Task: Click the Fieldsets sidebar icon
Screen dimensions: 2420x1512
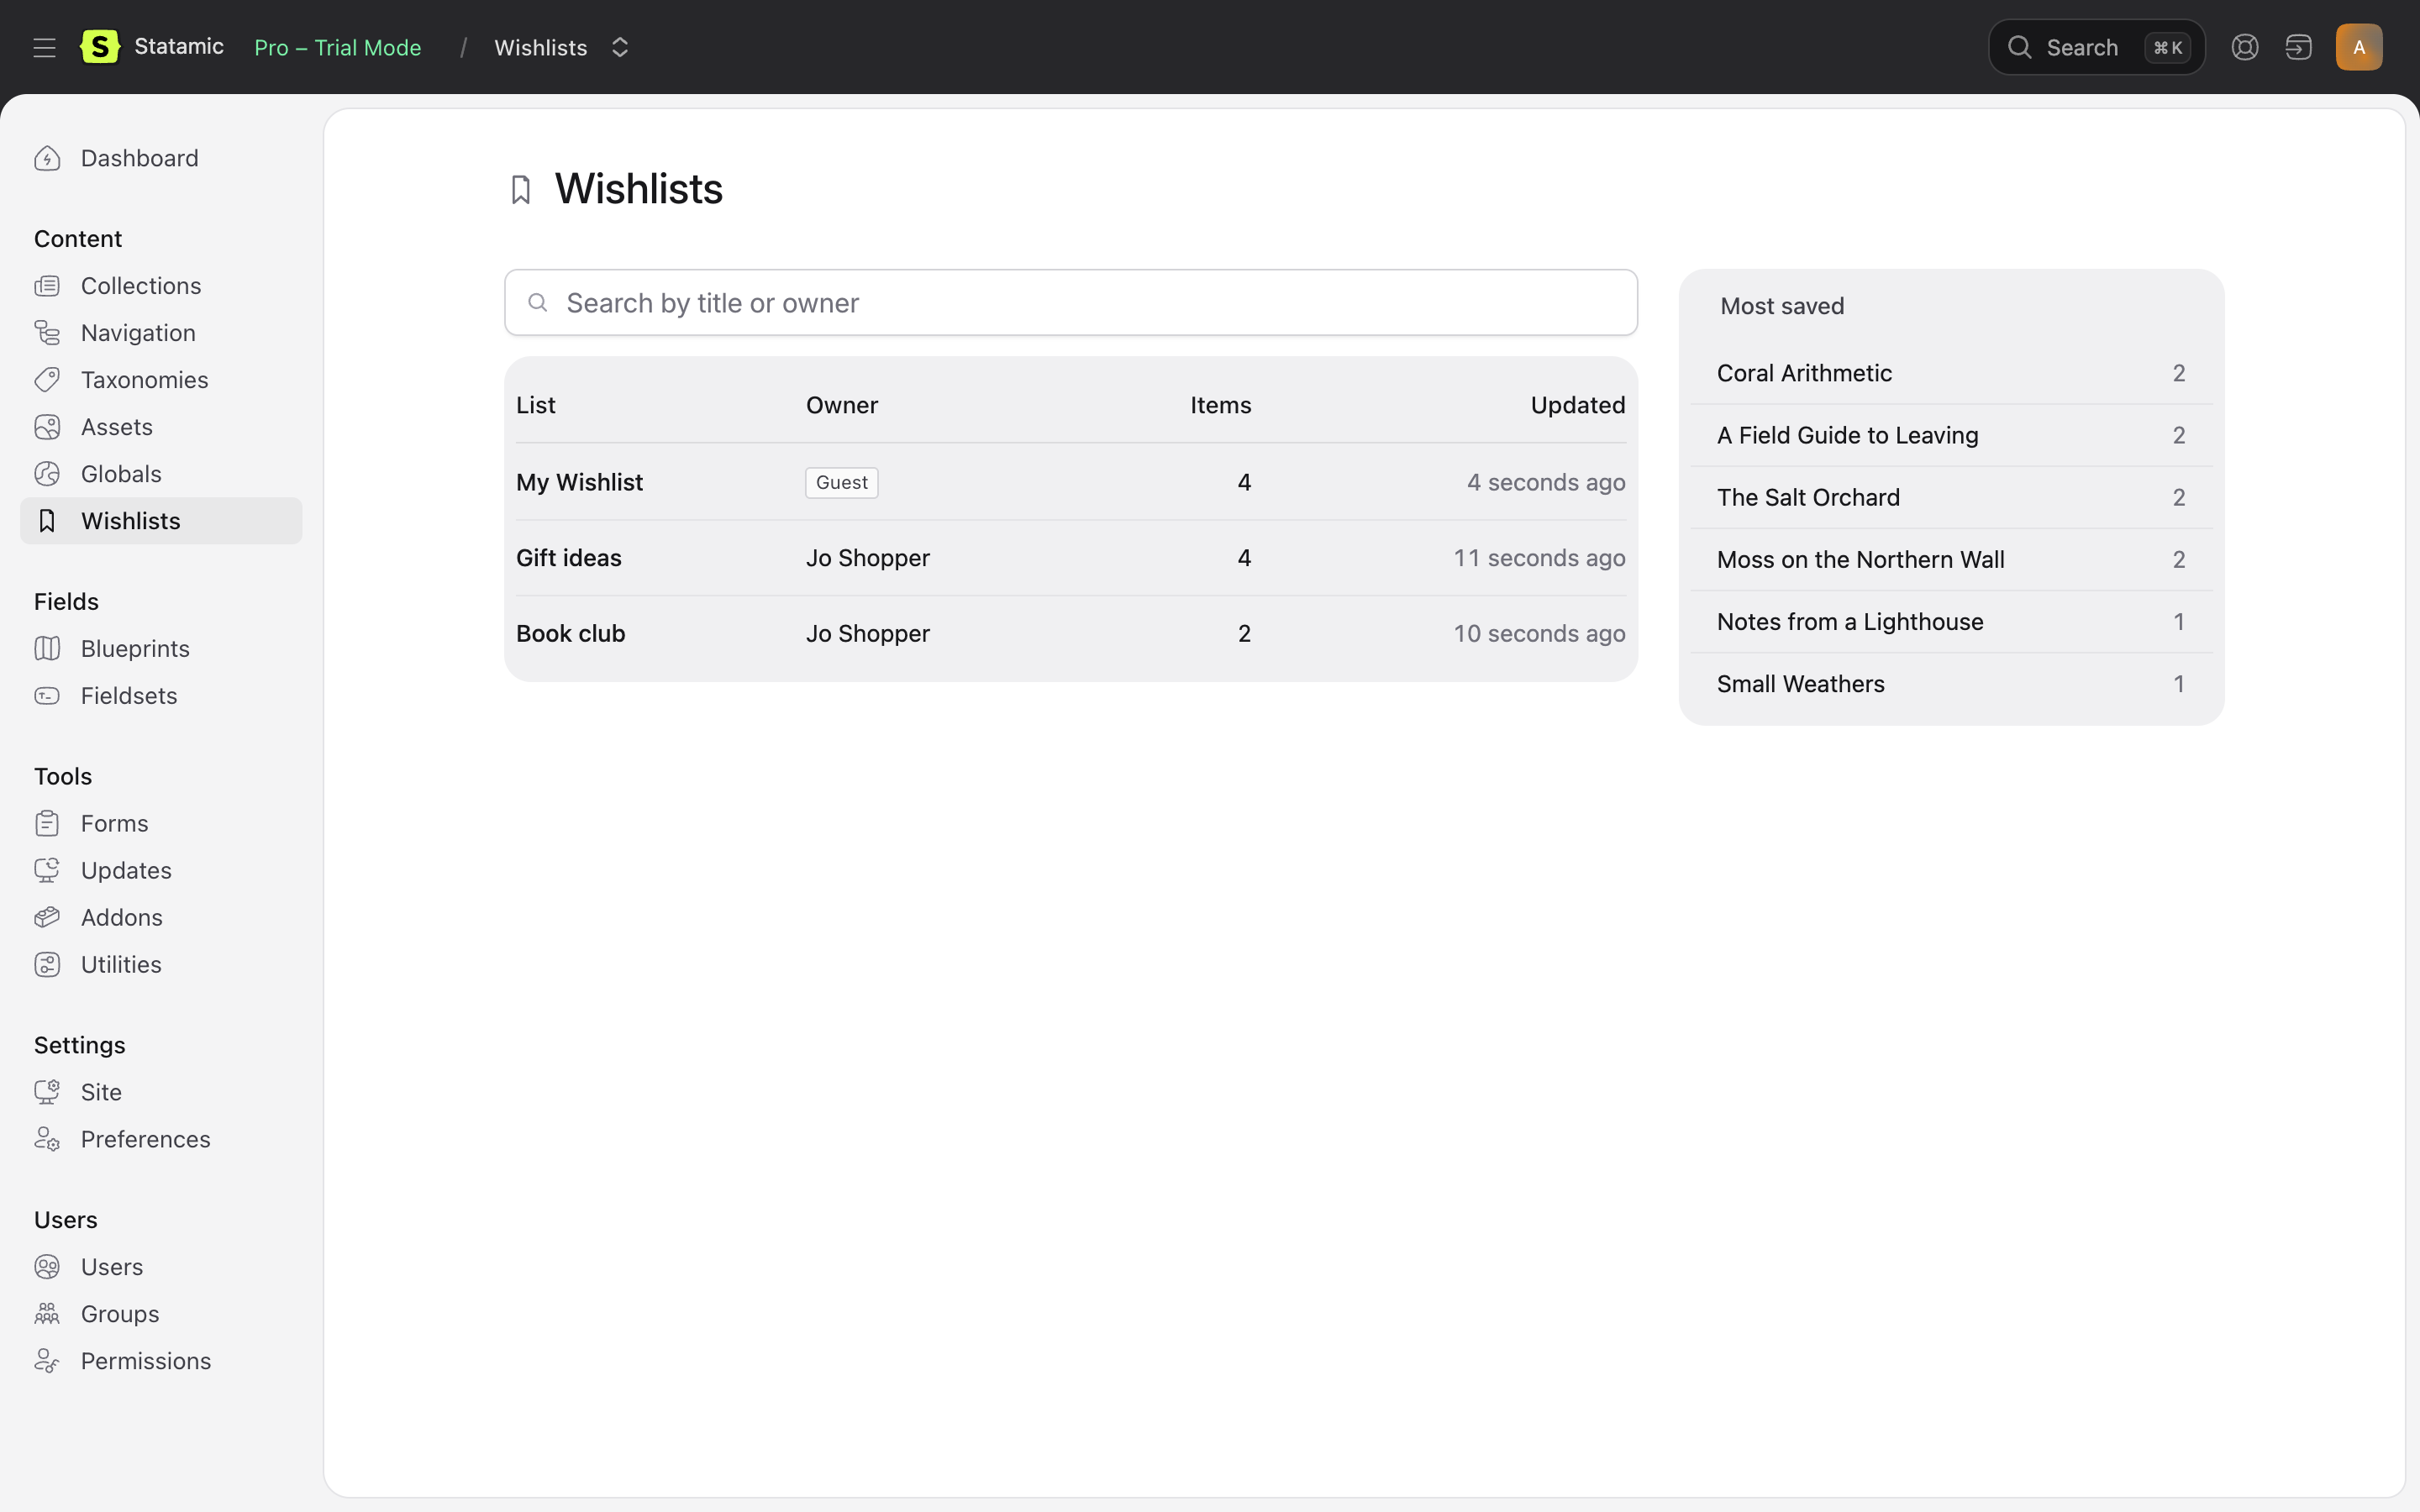Action: coord(47,696)
